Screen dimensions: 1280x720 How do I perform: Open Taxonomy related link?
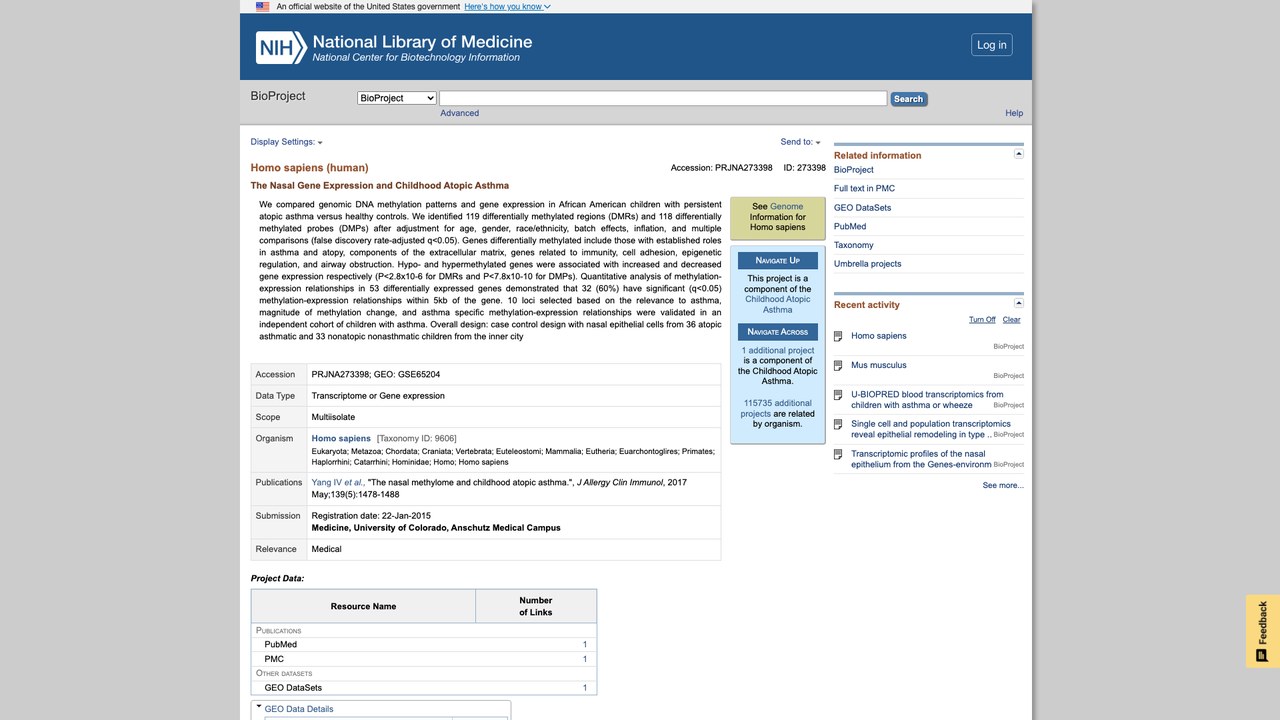point(854,245)
